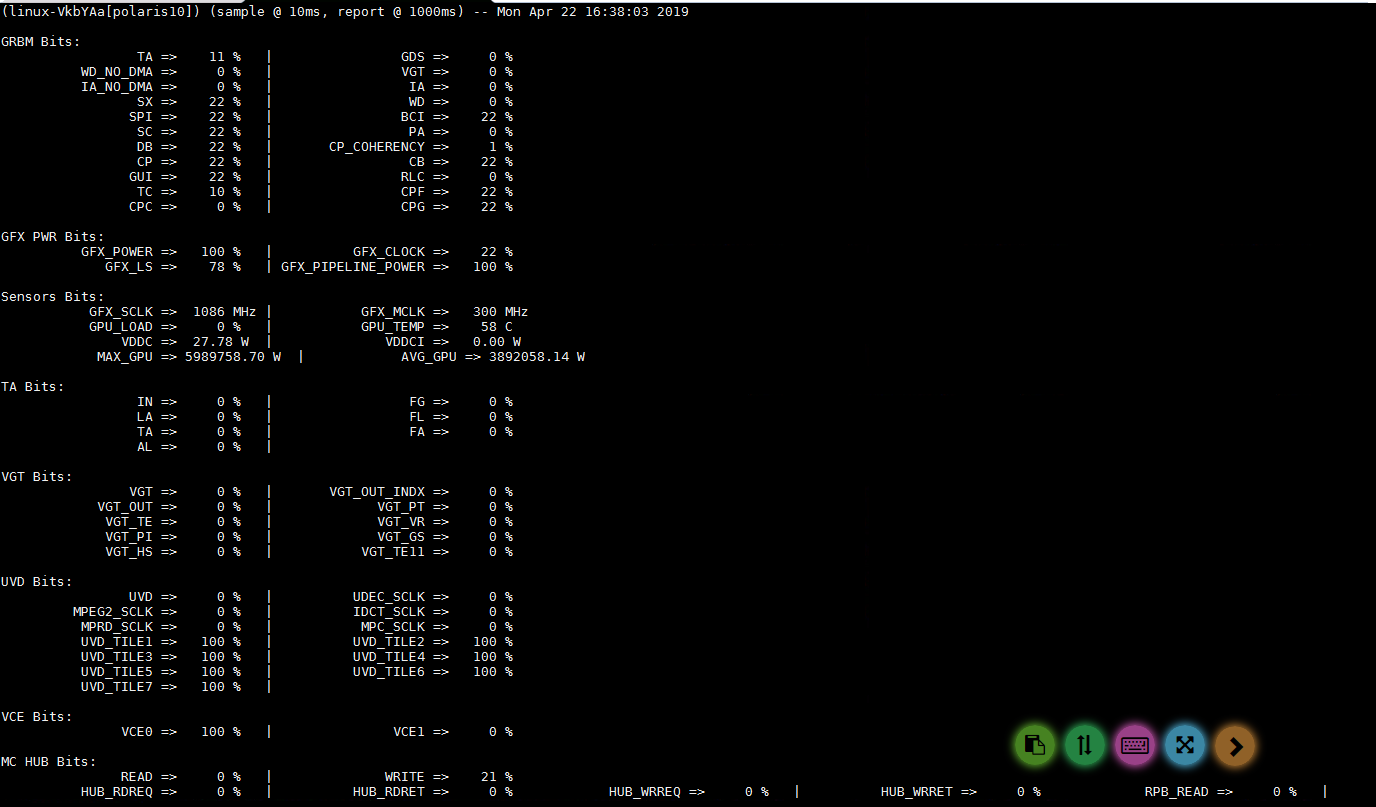Click the GRBM Bits section header
Viewport: 1376px width, 807px height.
pyautogui.click(x=40, y=42)
